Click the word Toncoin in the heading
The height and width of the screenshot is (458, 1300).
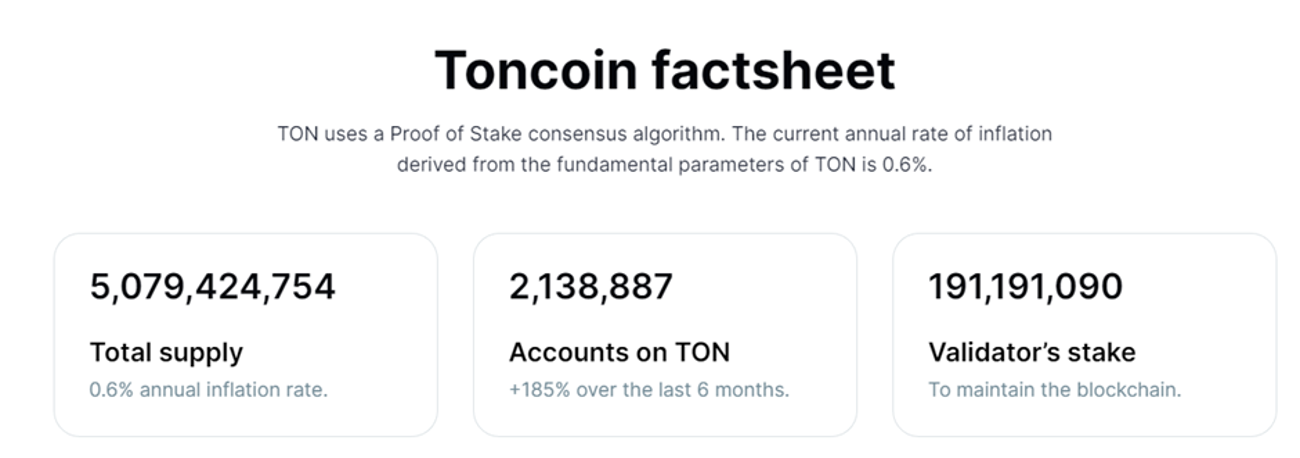[535, 71]
